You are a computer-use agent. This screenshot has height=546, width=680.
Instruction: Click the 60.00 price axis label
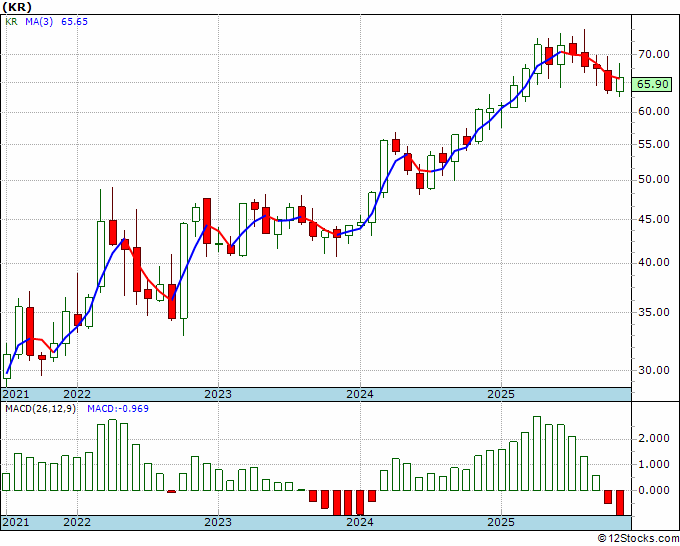[654, 112]
